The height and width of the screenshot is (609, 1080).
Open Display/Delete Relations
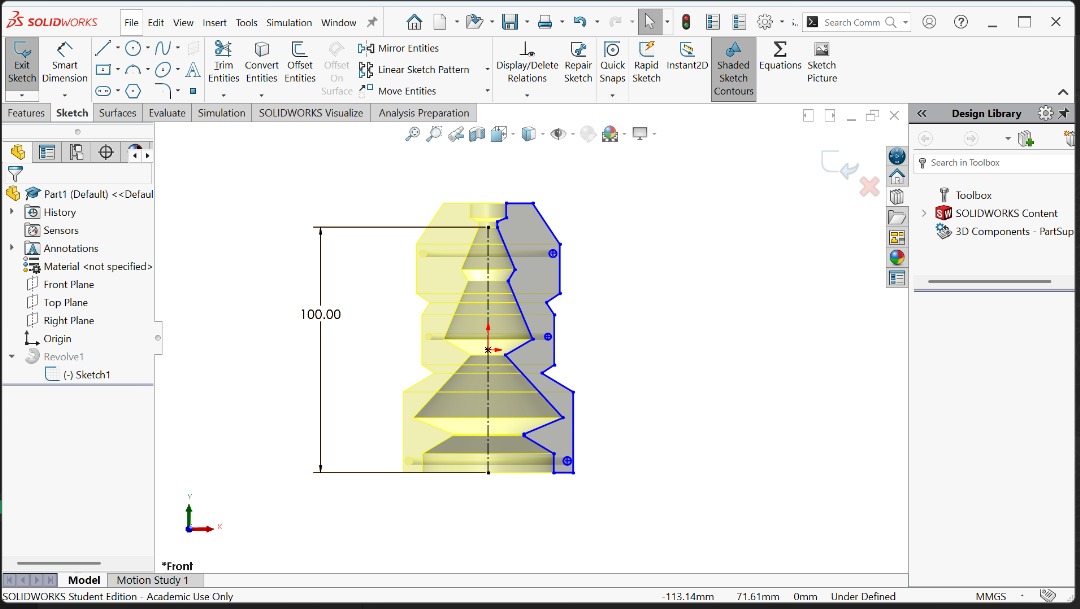(527, 63)
